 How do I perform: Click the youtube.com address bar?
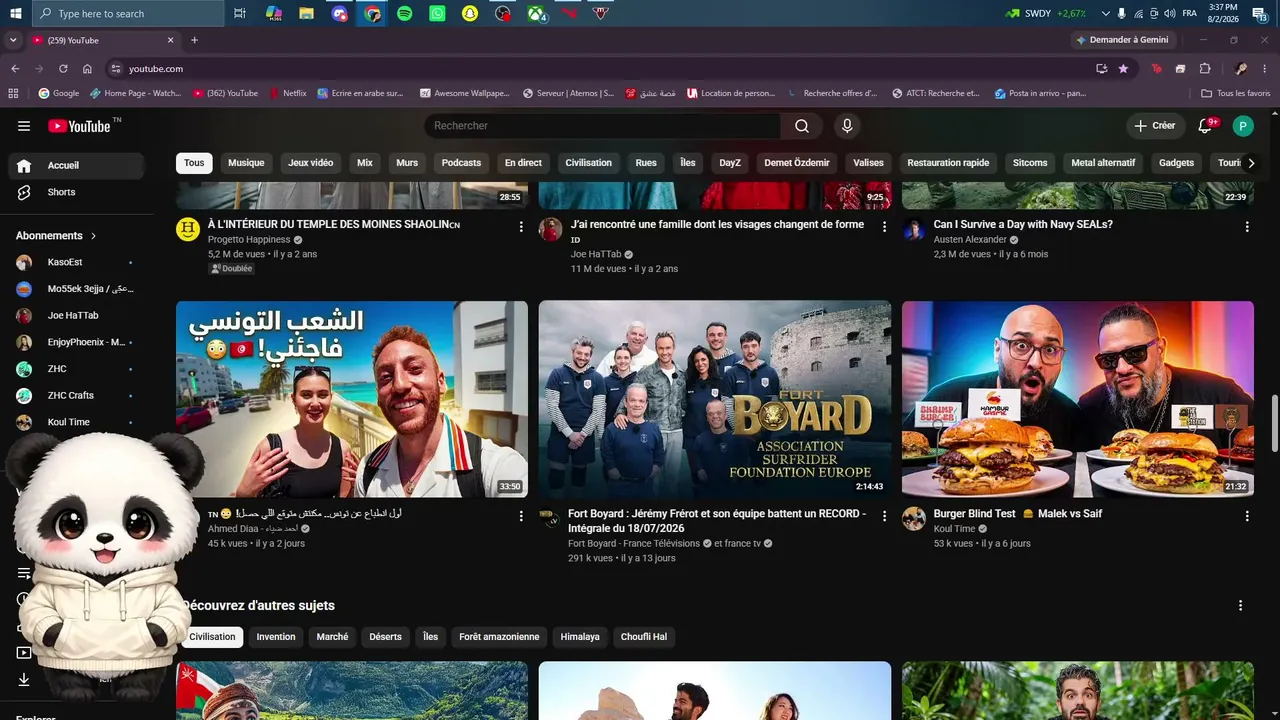pos(600,69)
